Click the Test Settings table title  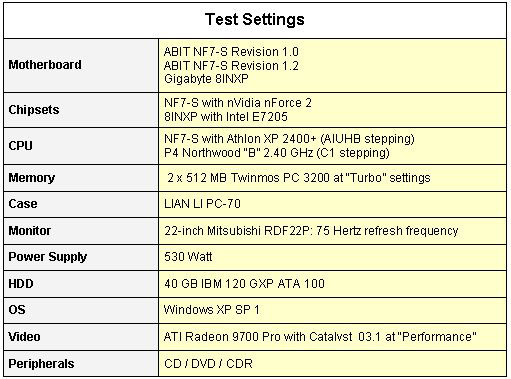(255, 19)
